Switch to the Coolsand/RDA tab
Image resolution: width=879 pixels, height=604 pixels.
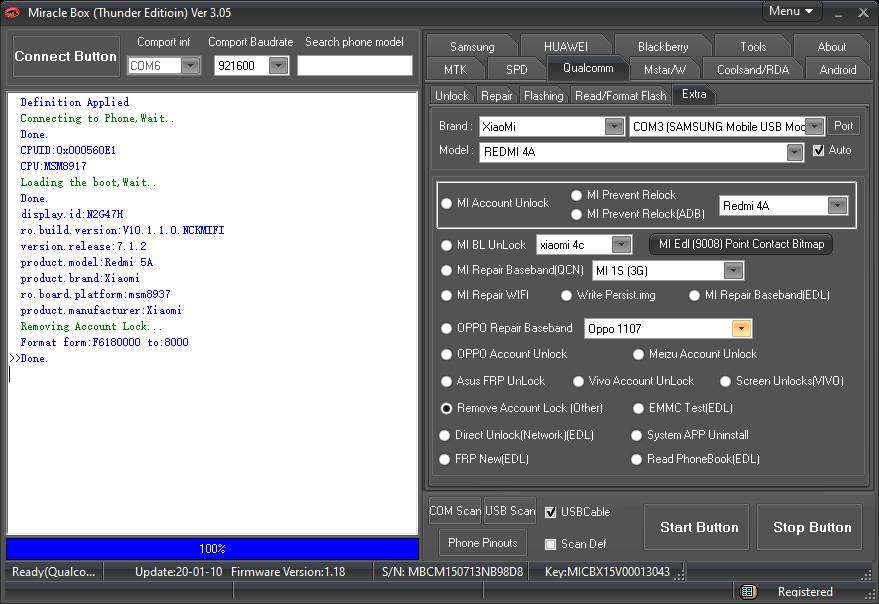(x=753, y=70)
